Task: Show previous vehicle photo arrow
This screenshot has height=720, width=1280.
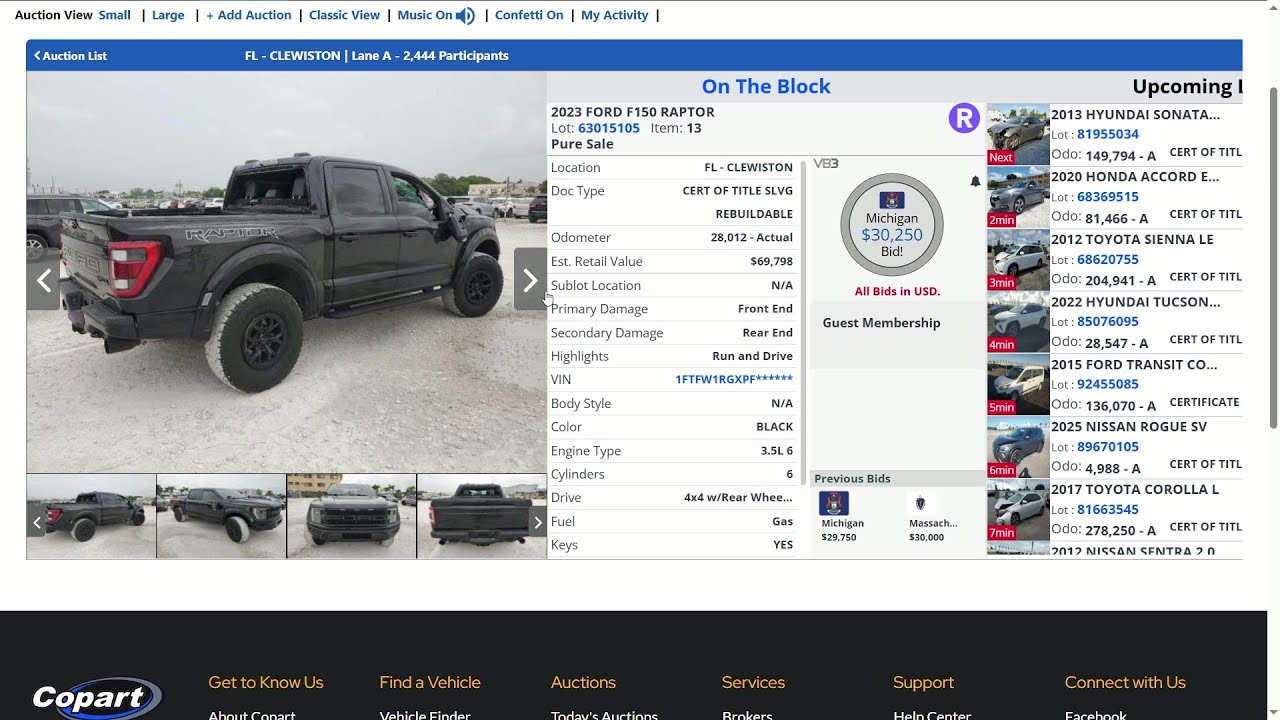Action: coord(43,280)
